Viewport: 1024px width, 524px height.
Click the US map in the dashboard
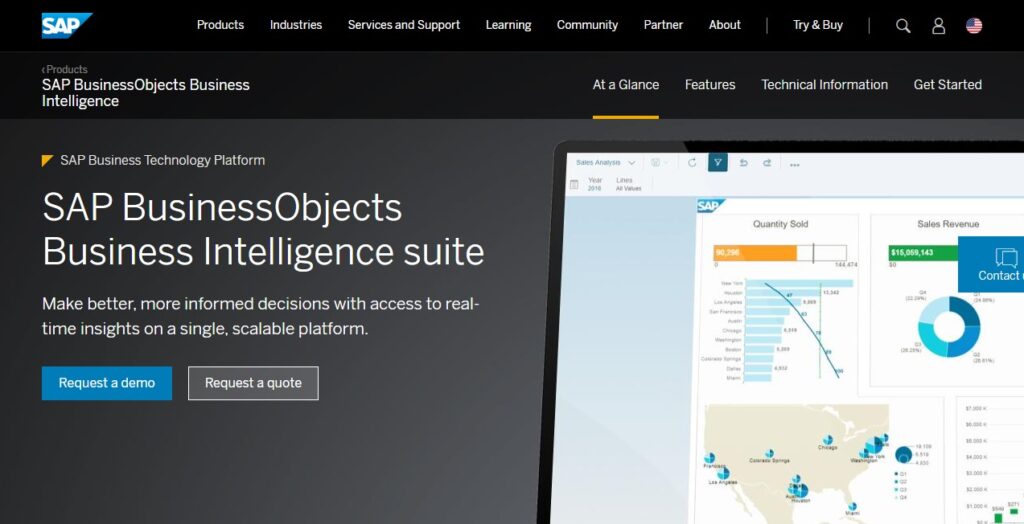(x=797, y=463)
